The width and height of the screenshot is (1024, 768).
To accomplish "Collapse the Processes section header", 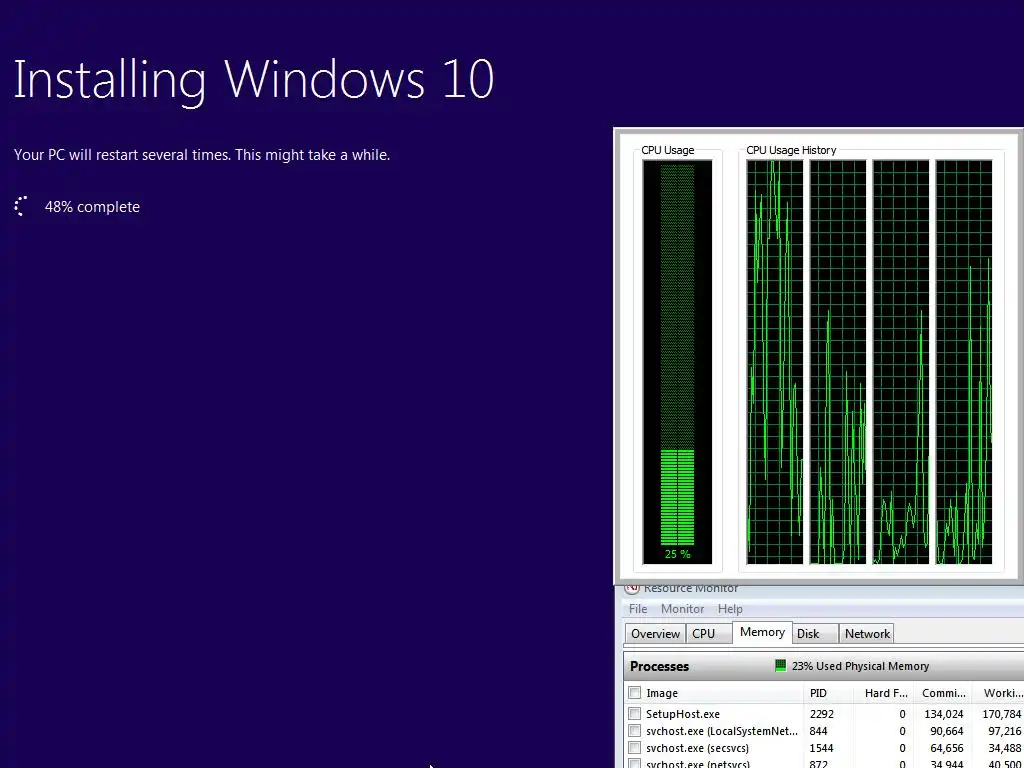I will [824, 666].
